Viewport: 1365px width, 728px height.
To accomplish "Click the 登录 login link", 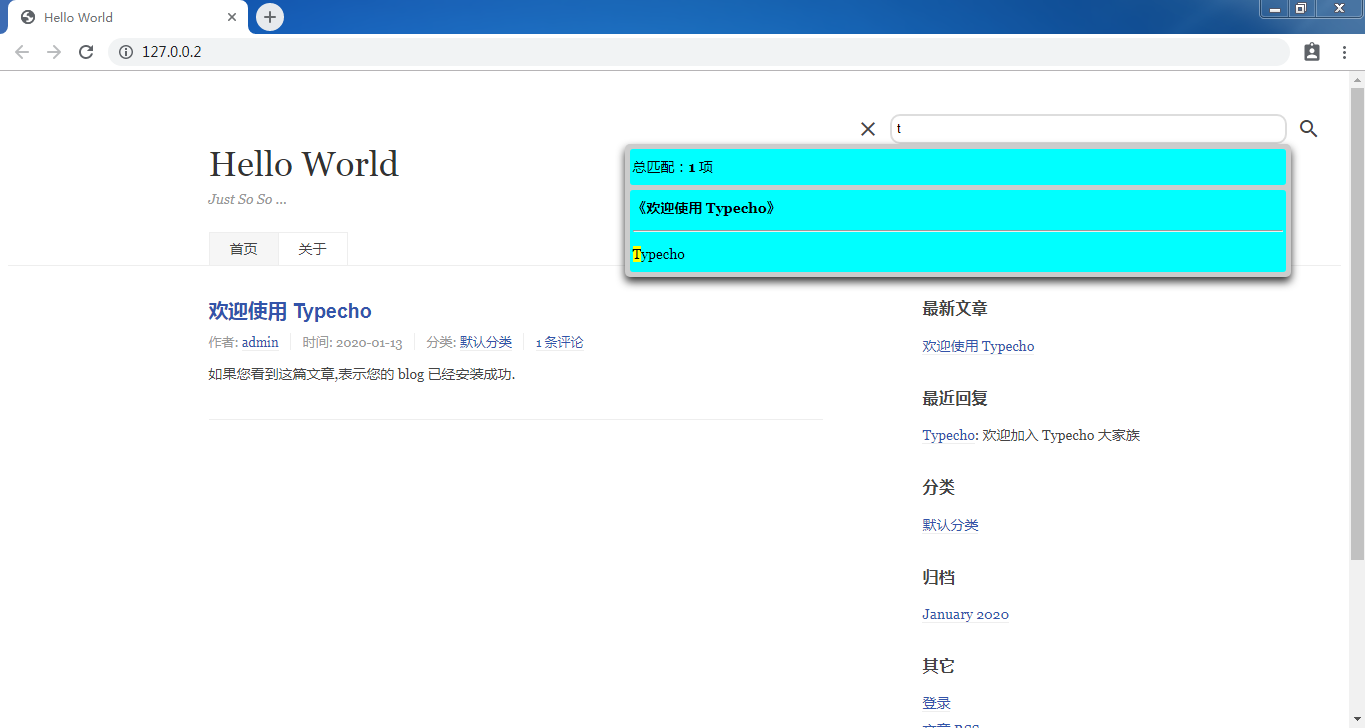I will click(936, 703).
